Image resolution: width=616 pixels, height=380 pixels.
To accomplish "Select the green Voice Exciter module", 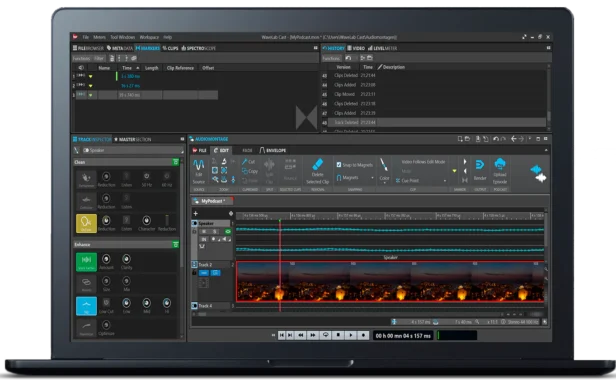I will 86,262.
